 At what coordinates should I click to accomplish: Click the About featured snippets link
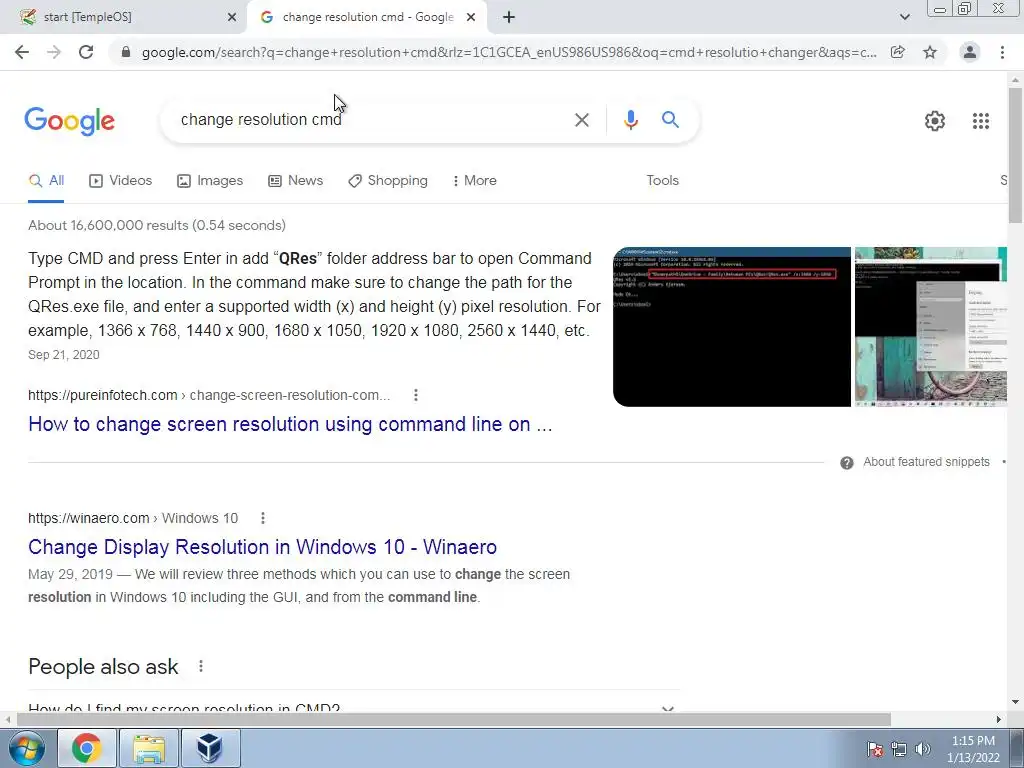click(x=926, y=462)
